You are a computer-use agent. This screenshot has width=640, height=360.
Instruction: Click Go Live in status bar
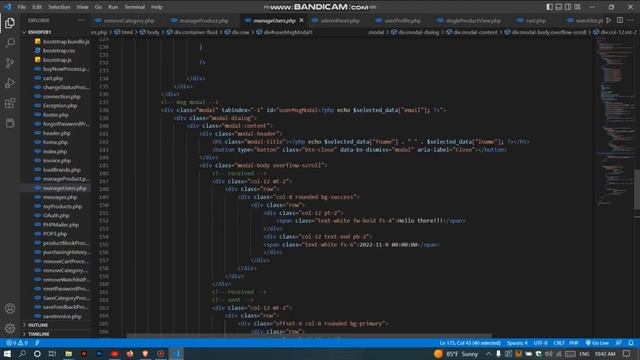click(x=597, y=343)
